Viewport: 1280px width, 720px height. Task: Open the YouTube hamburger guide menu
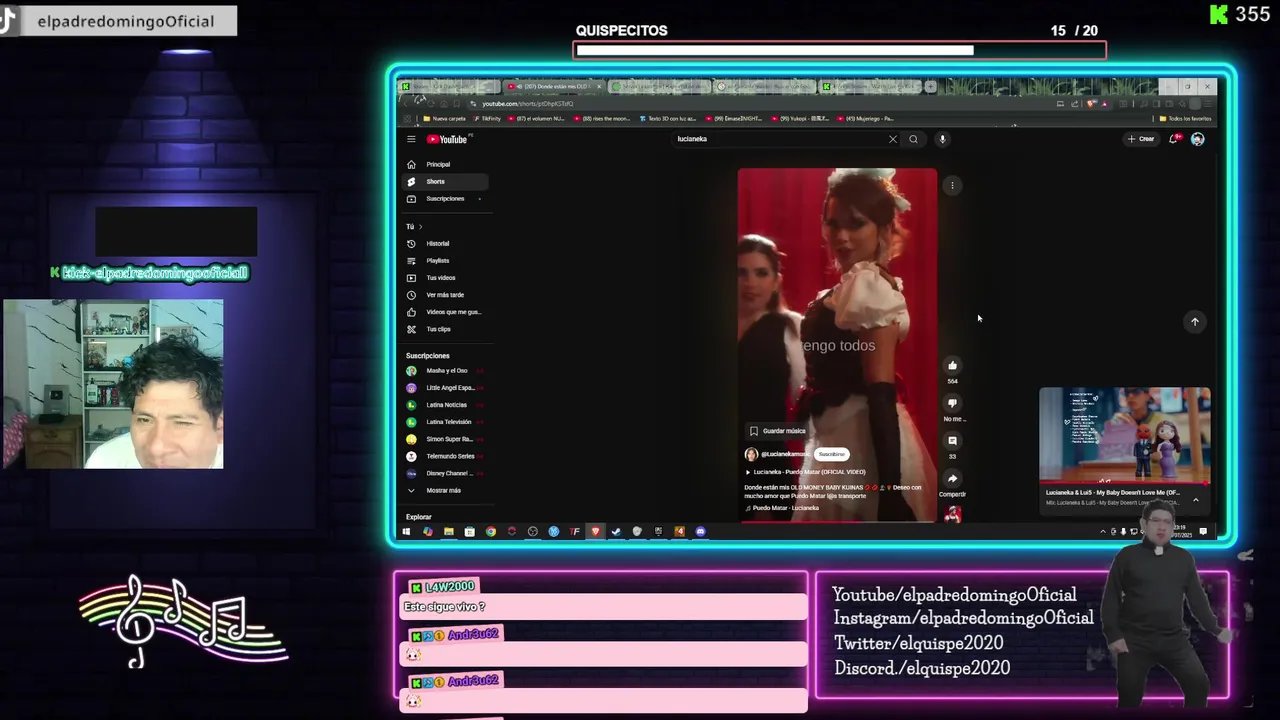[411, 139]
